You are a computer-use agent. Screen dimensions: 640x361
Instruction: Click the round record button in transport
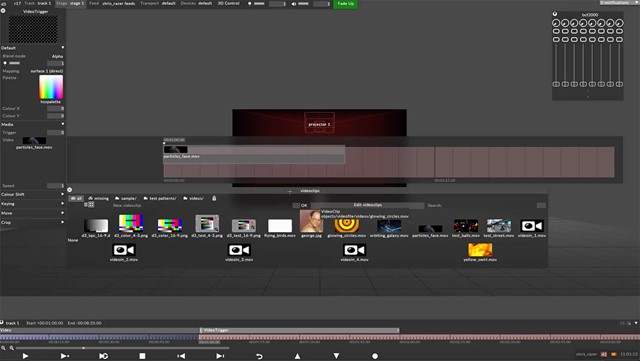[375, 356]
